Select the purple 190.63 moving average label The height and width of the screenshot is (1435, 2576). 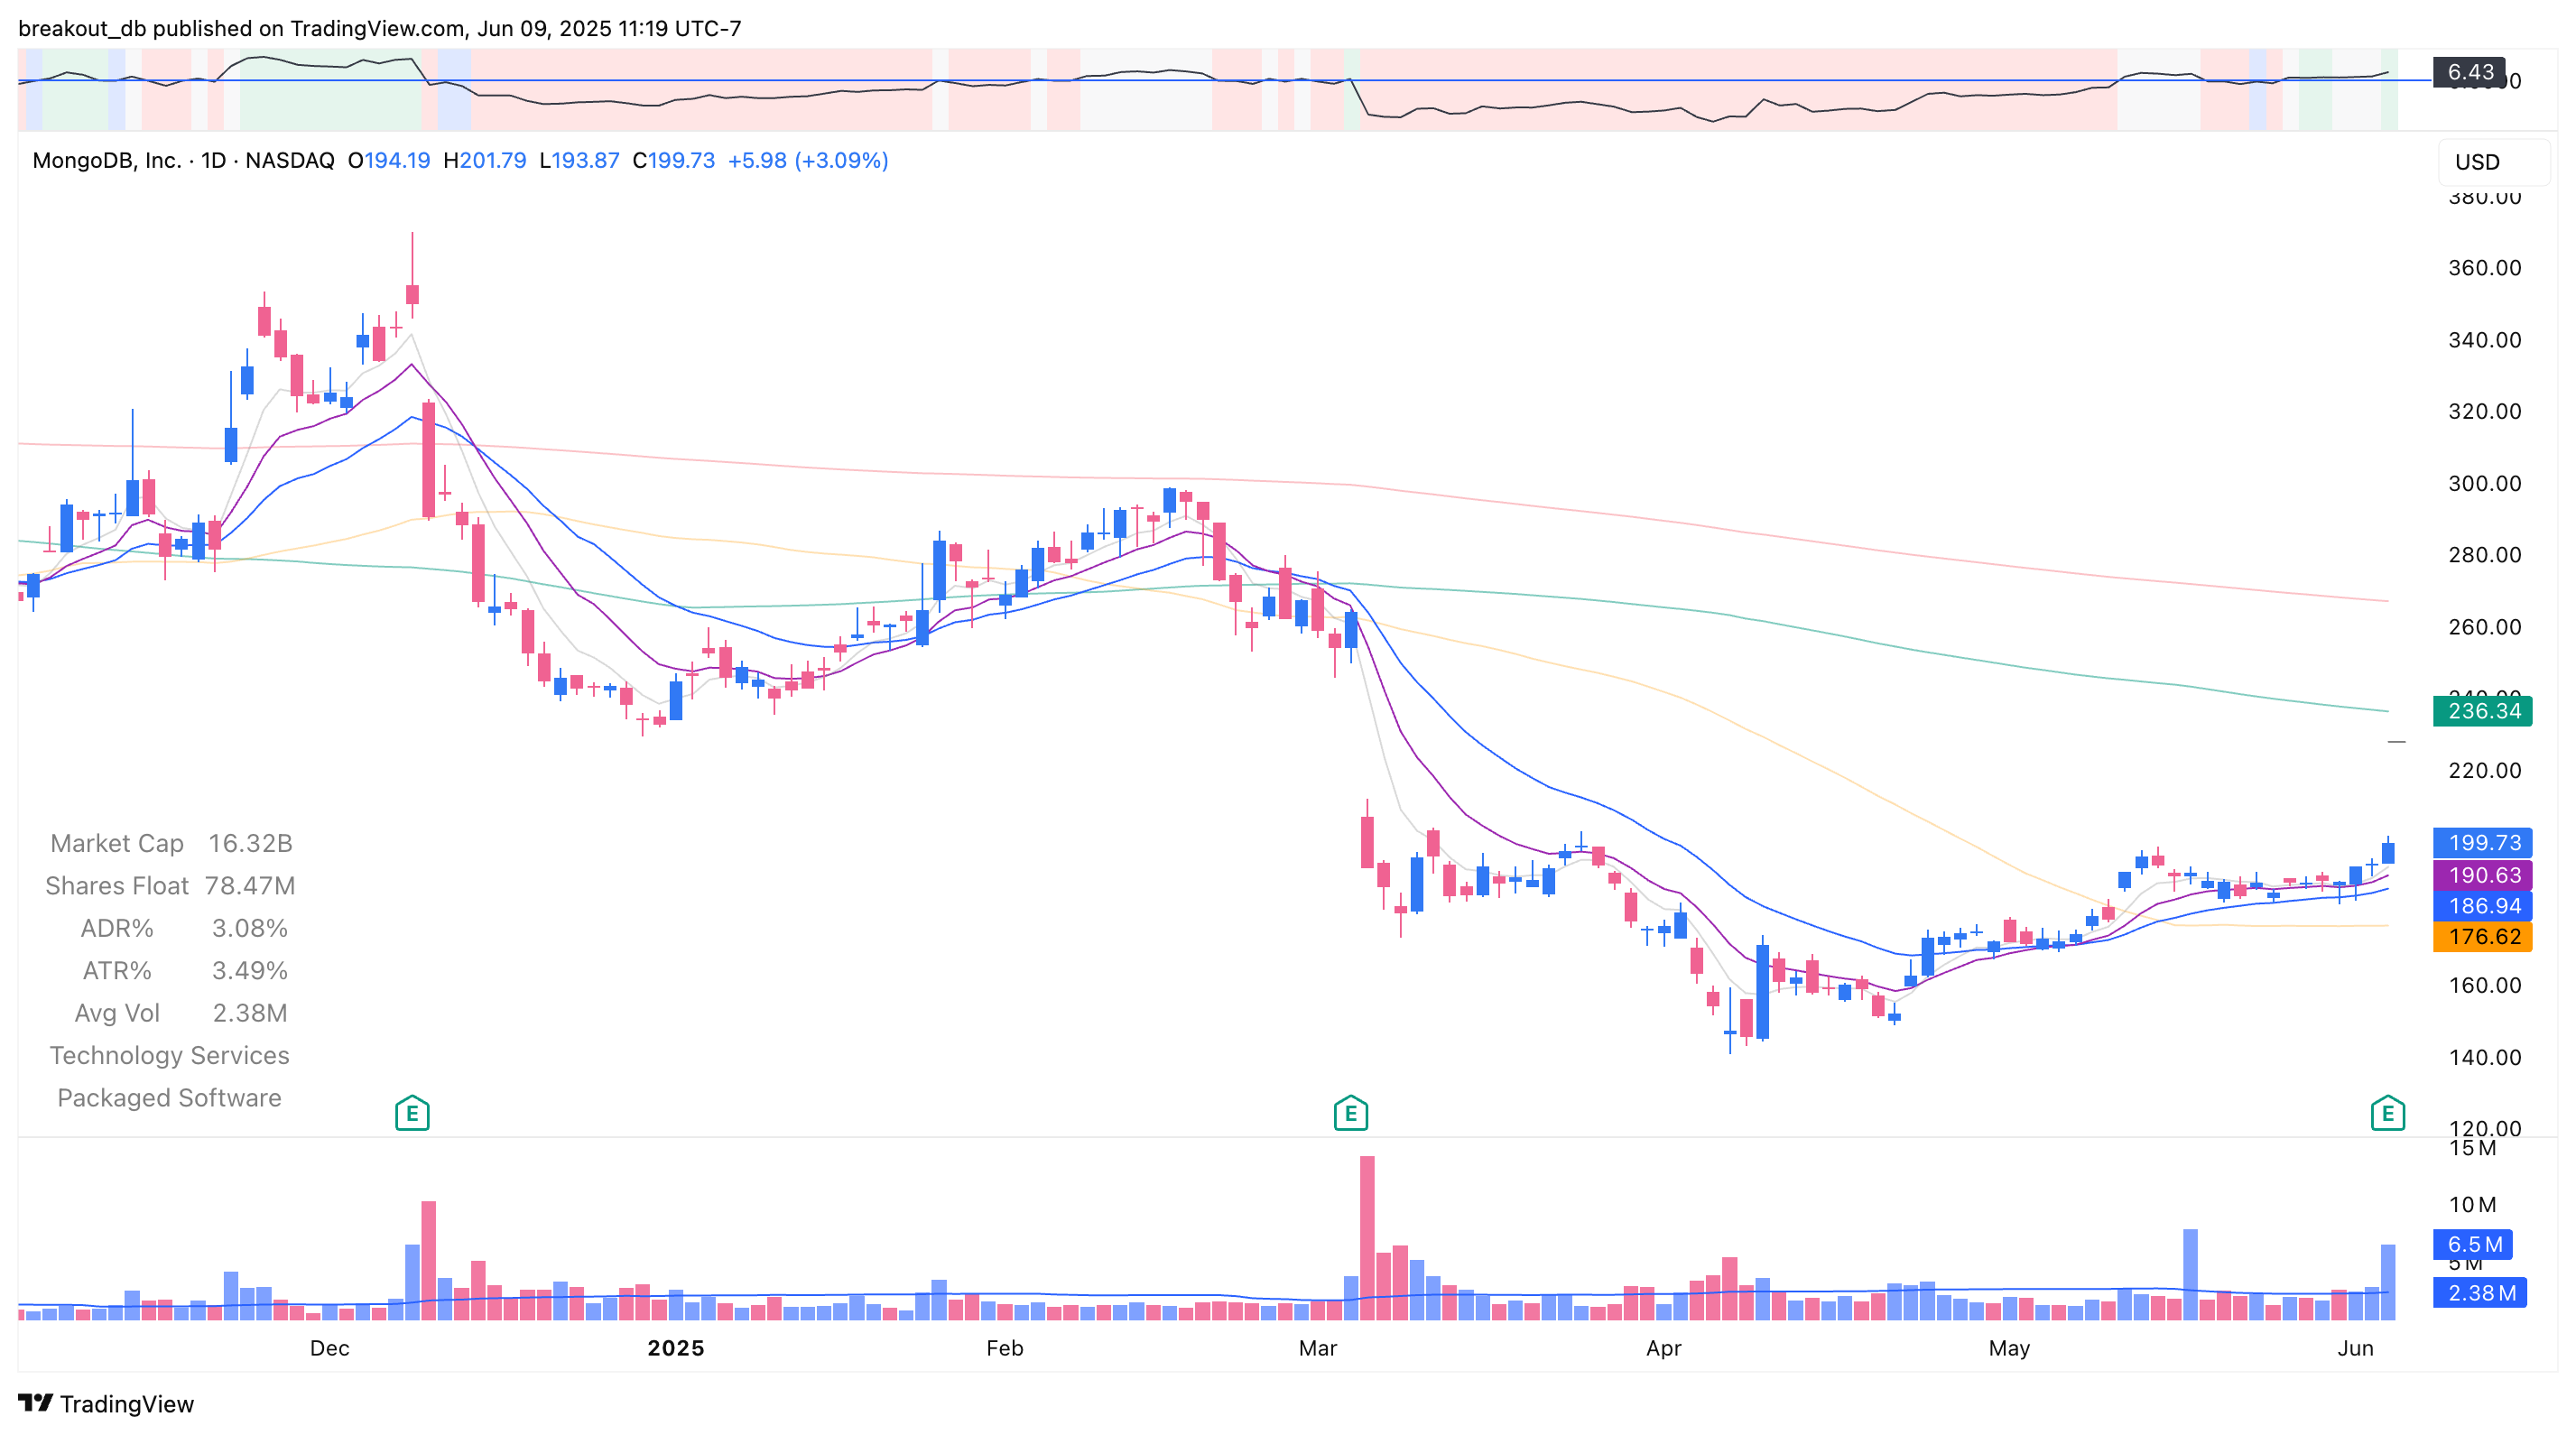click(2483, 874)
